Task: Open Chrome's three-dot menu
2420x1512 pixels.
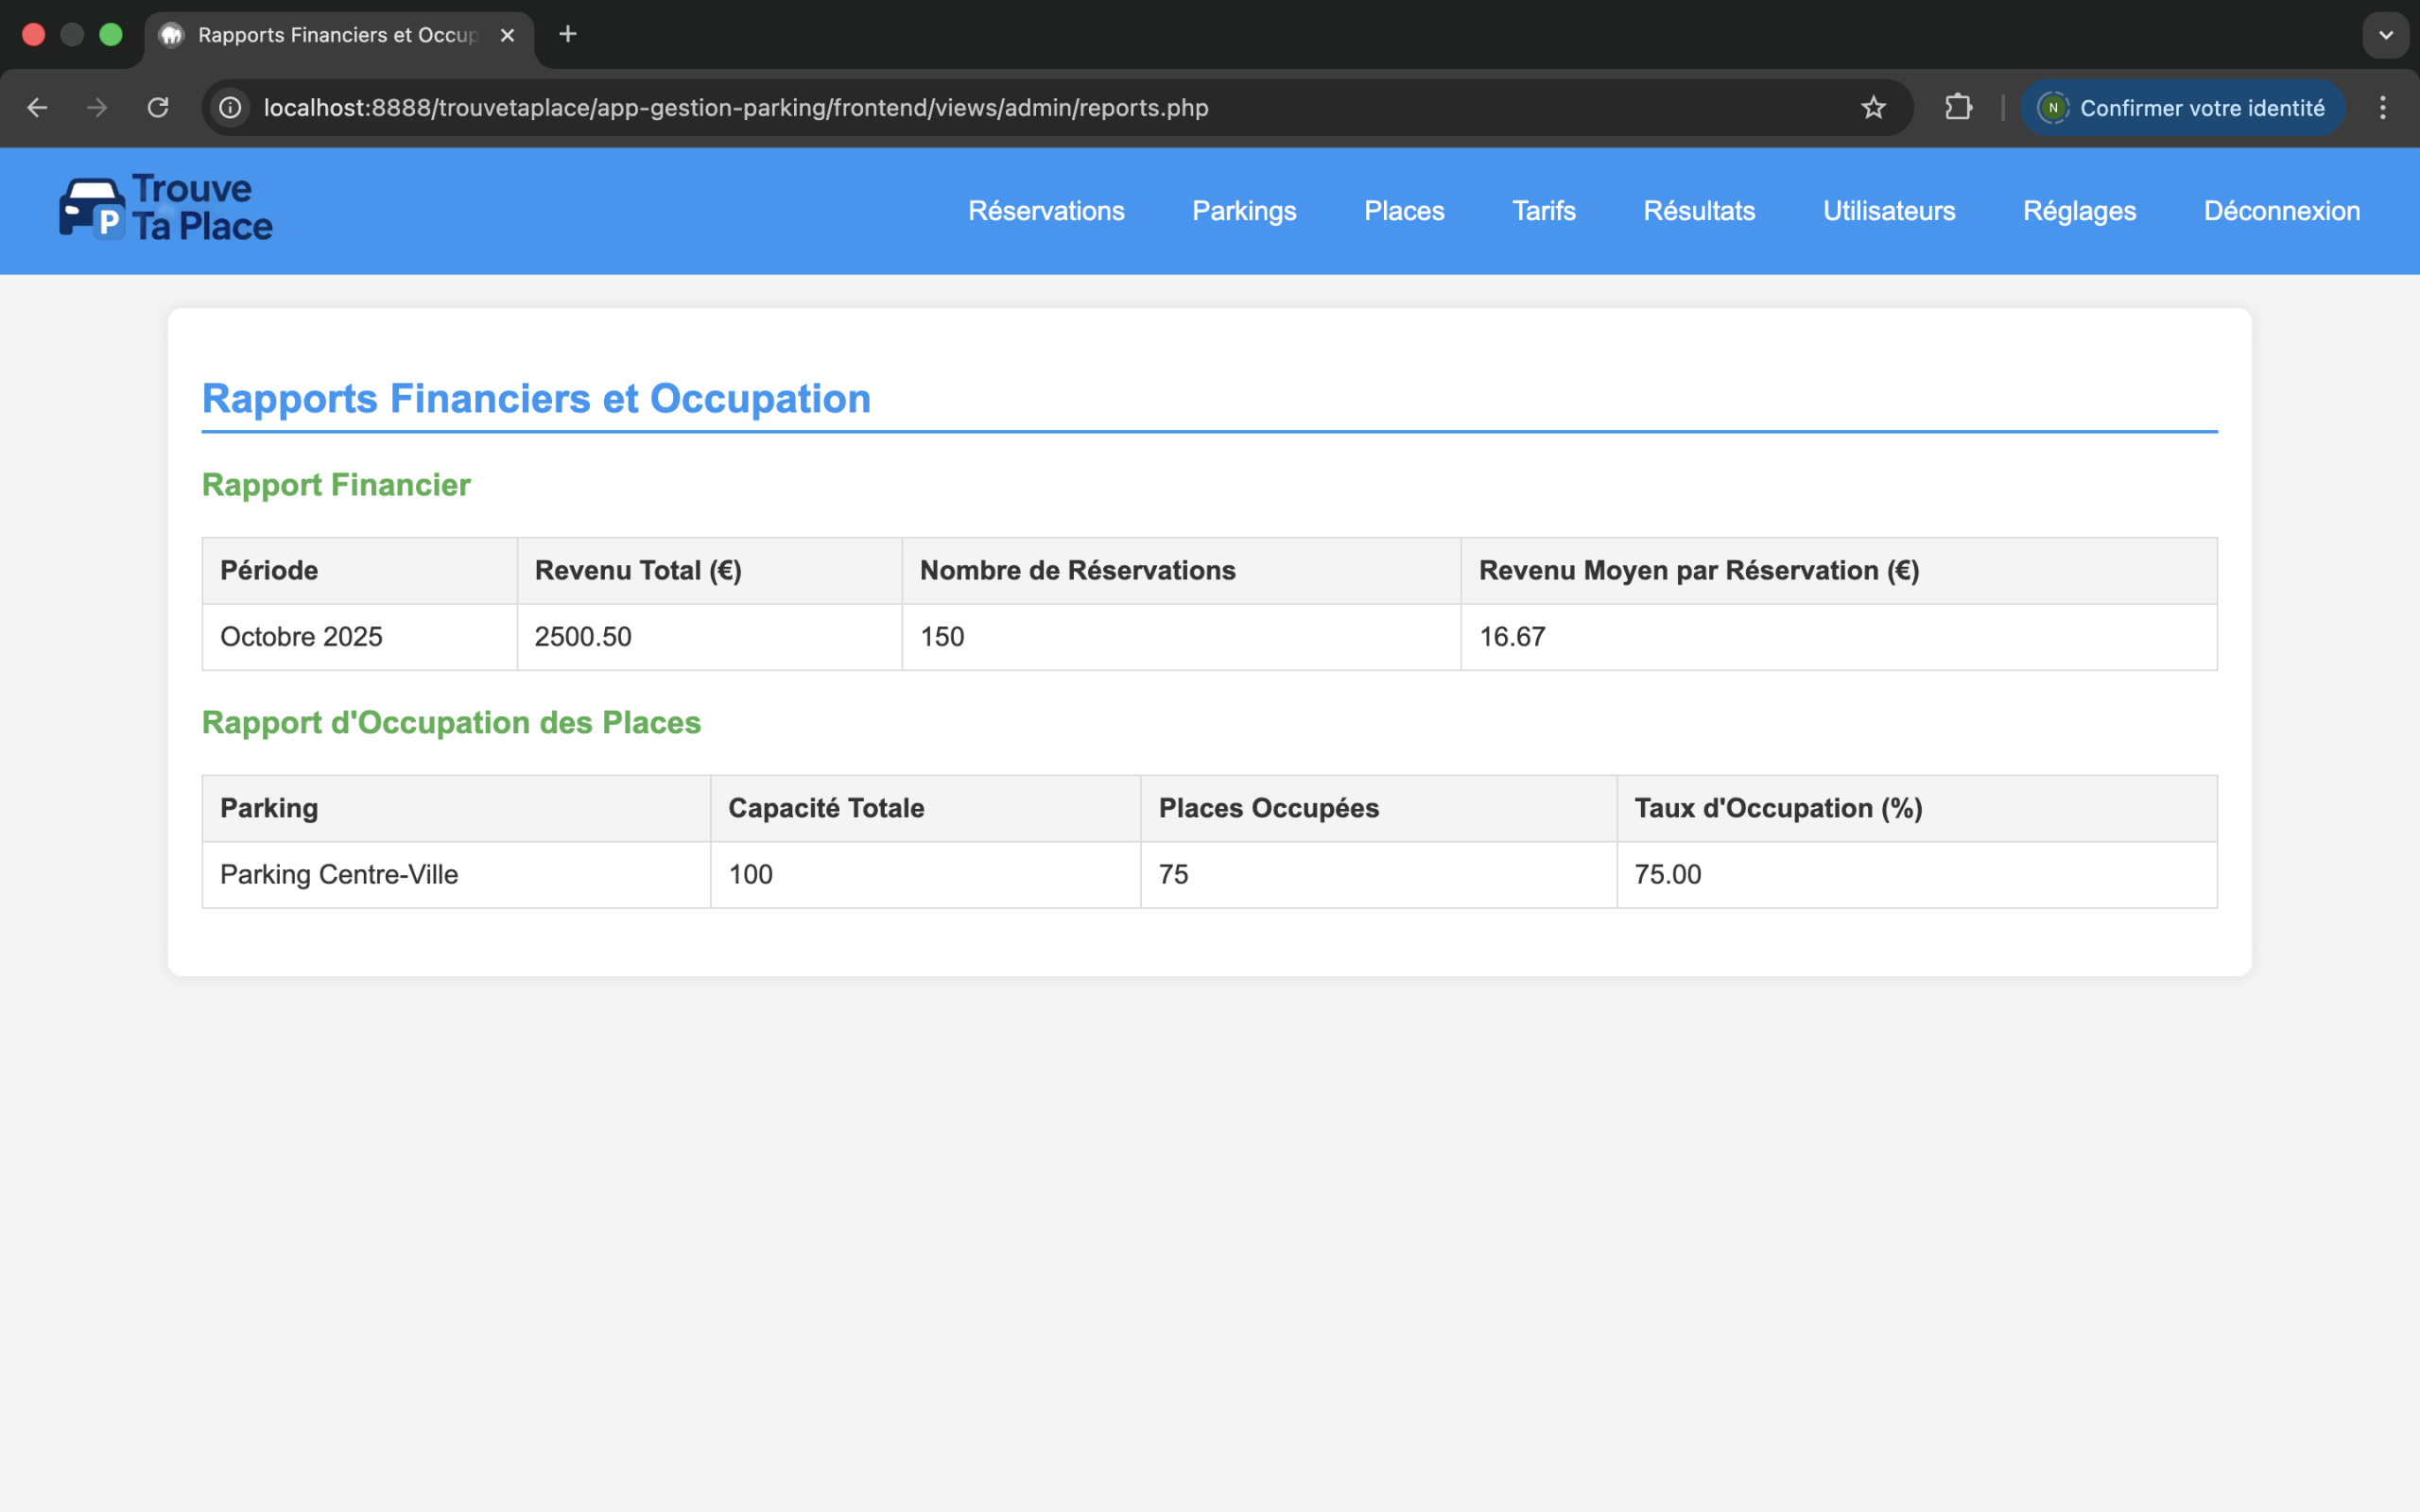Action: 2382,108
